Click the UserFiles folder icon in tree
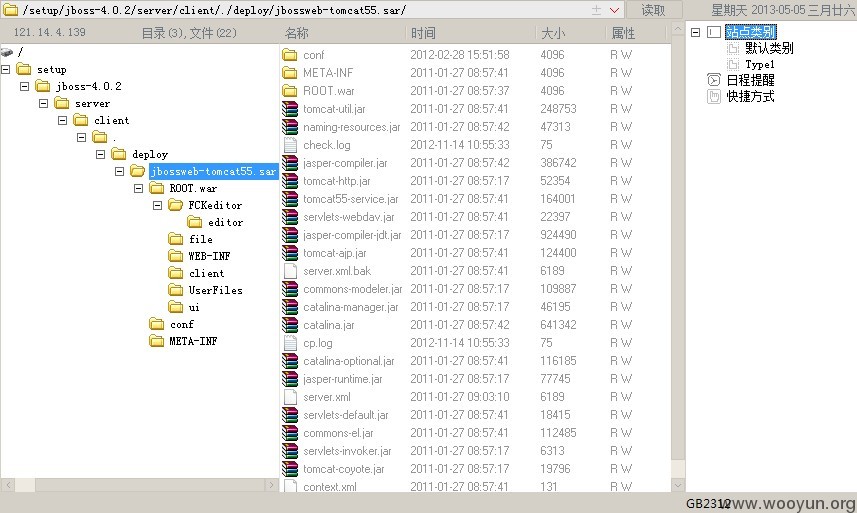Image resolution: width=857 pixels, height=513 pixels. tap(175, 290)
